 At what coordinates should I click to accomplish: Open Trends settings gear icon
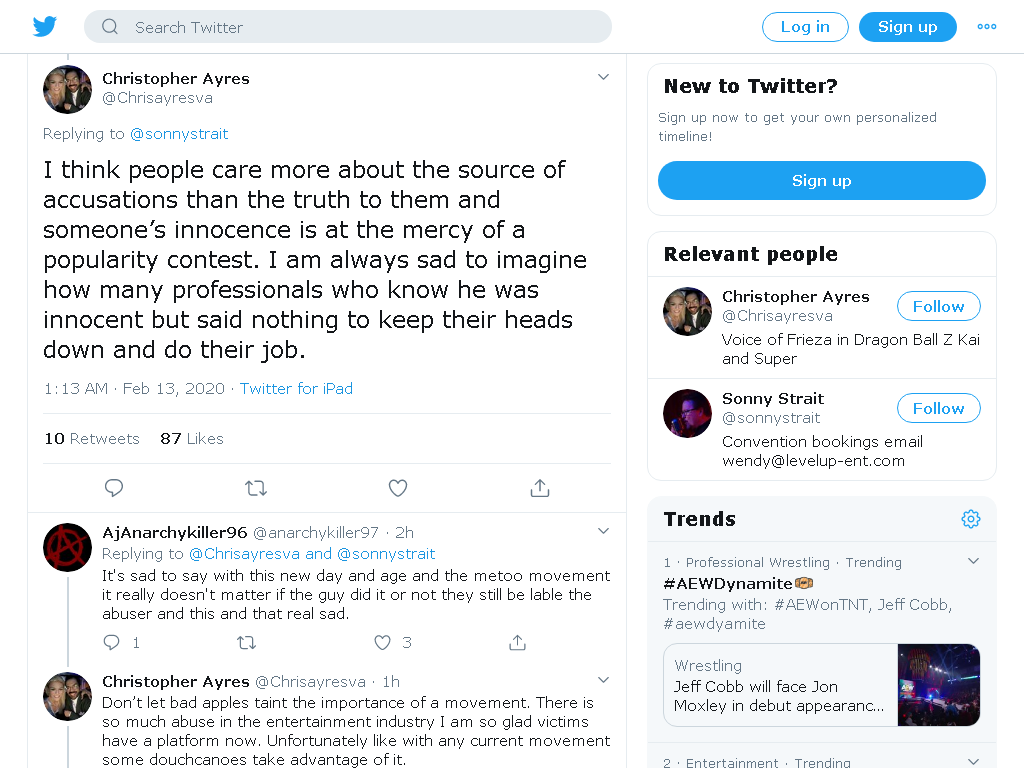click(970, 519)
